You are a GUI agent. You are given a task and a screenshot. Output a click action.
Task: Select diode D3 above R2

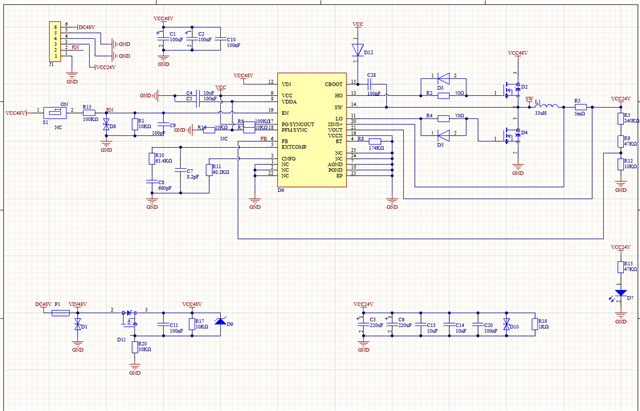443,78
